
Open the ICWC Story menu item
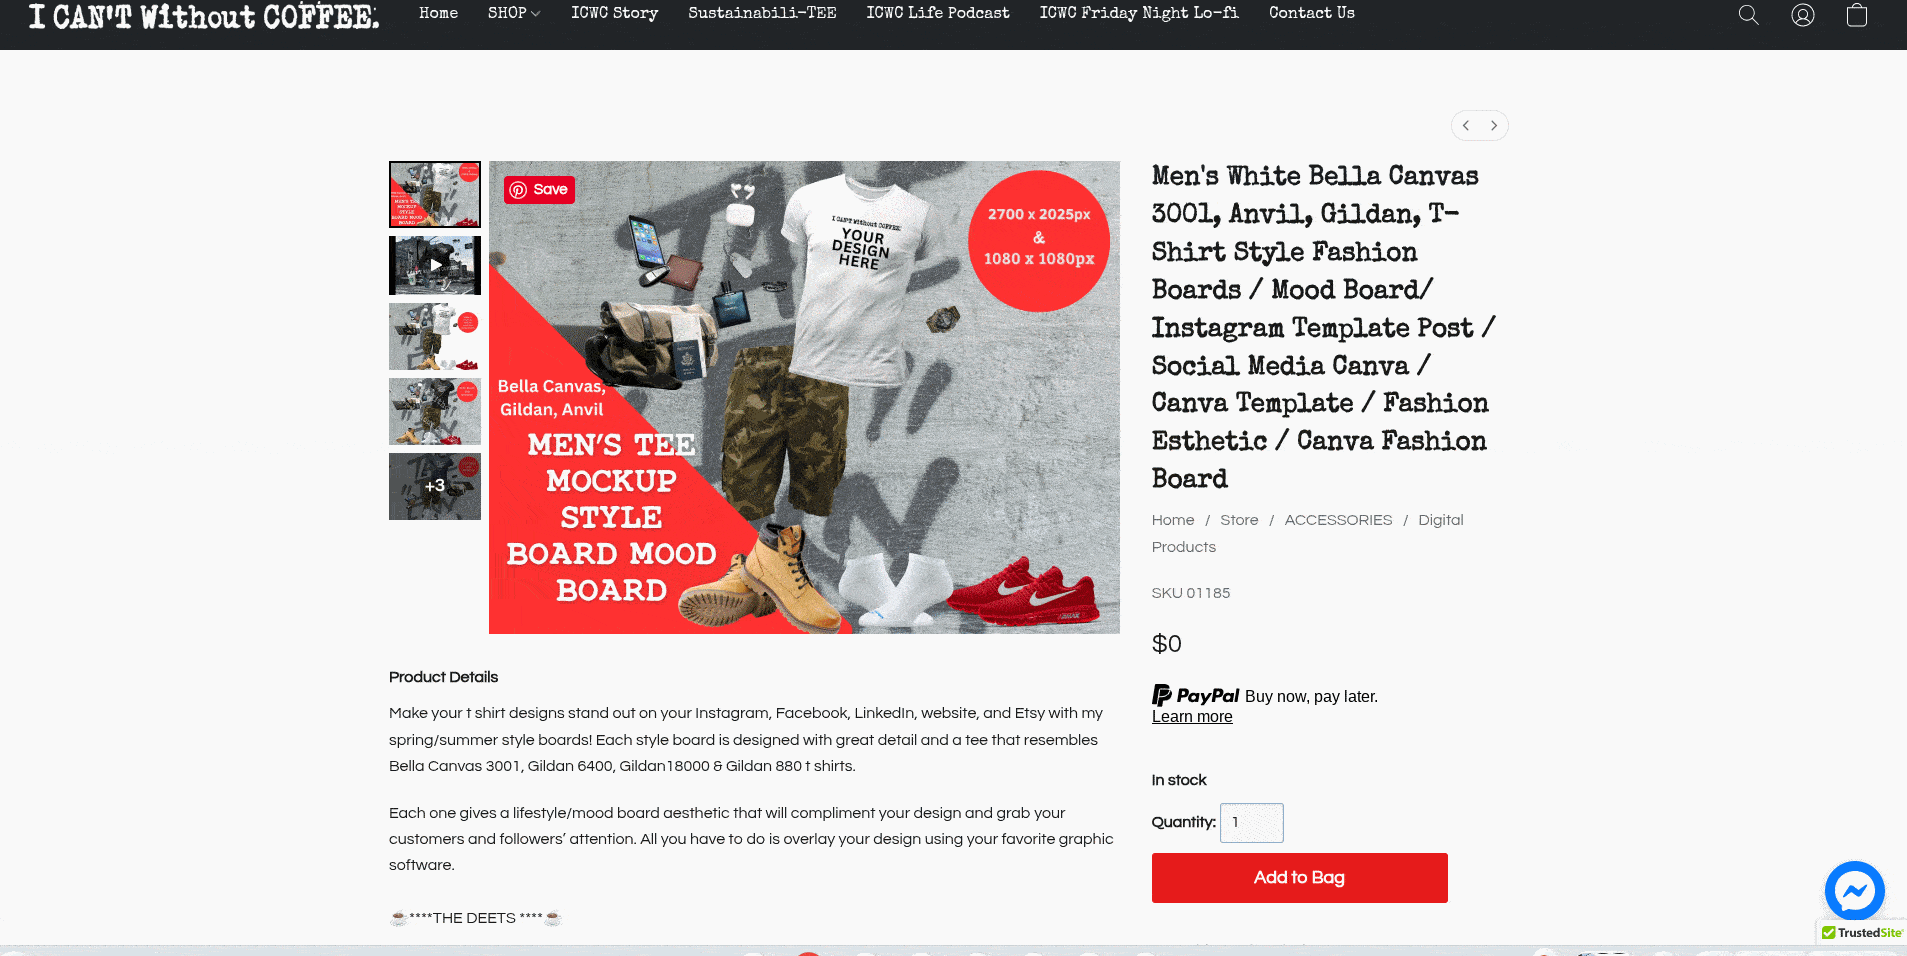click(x=615, y=13)
